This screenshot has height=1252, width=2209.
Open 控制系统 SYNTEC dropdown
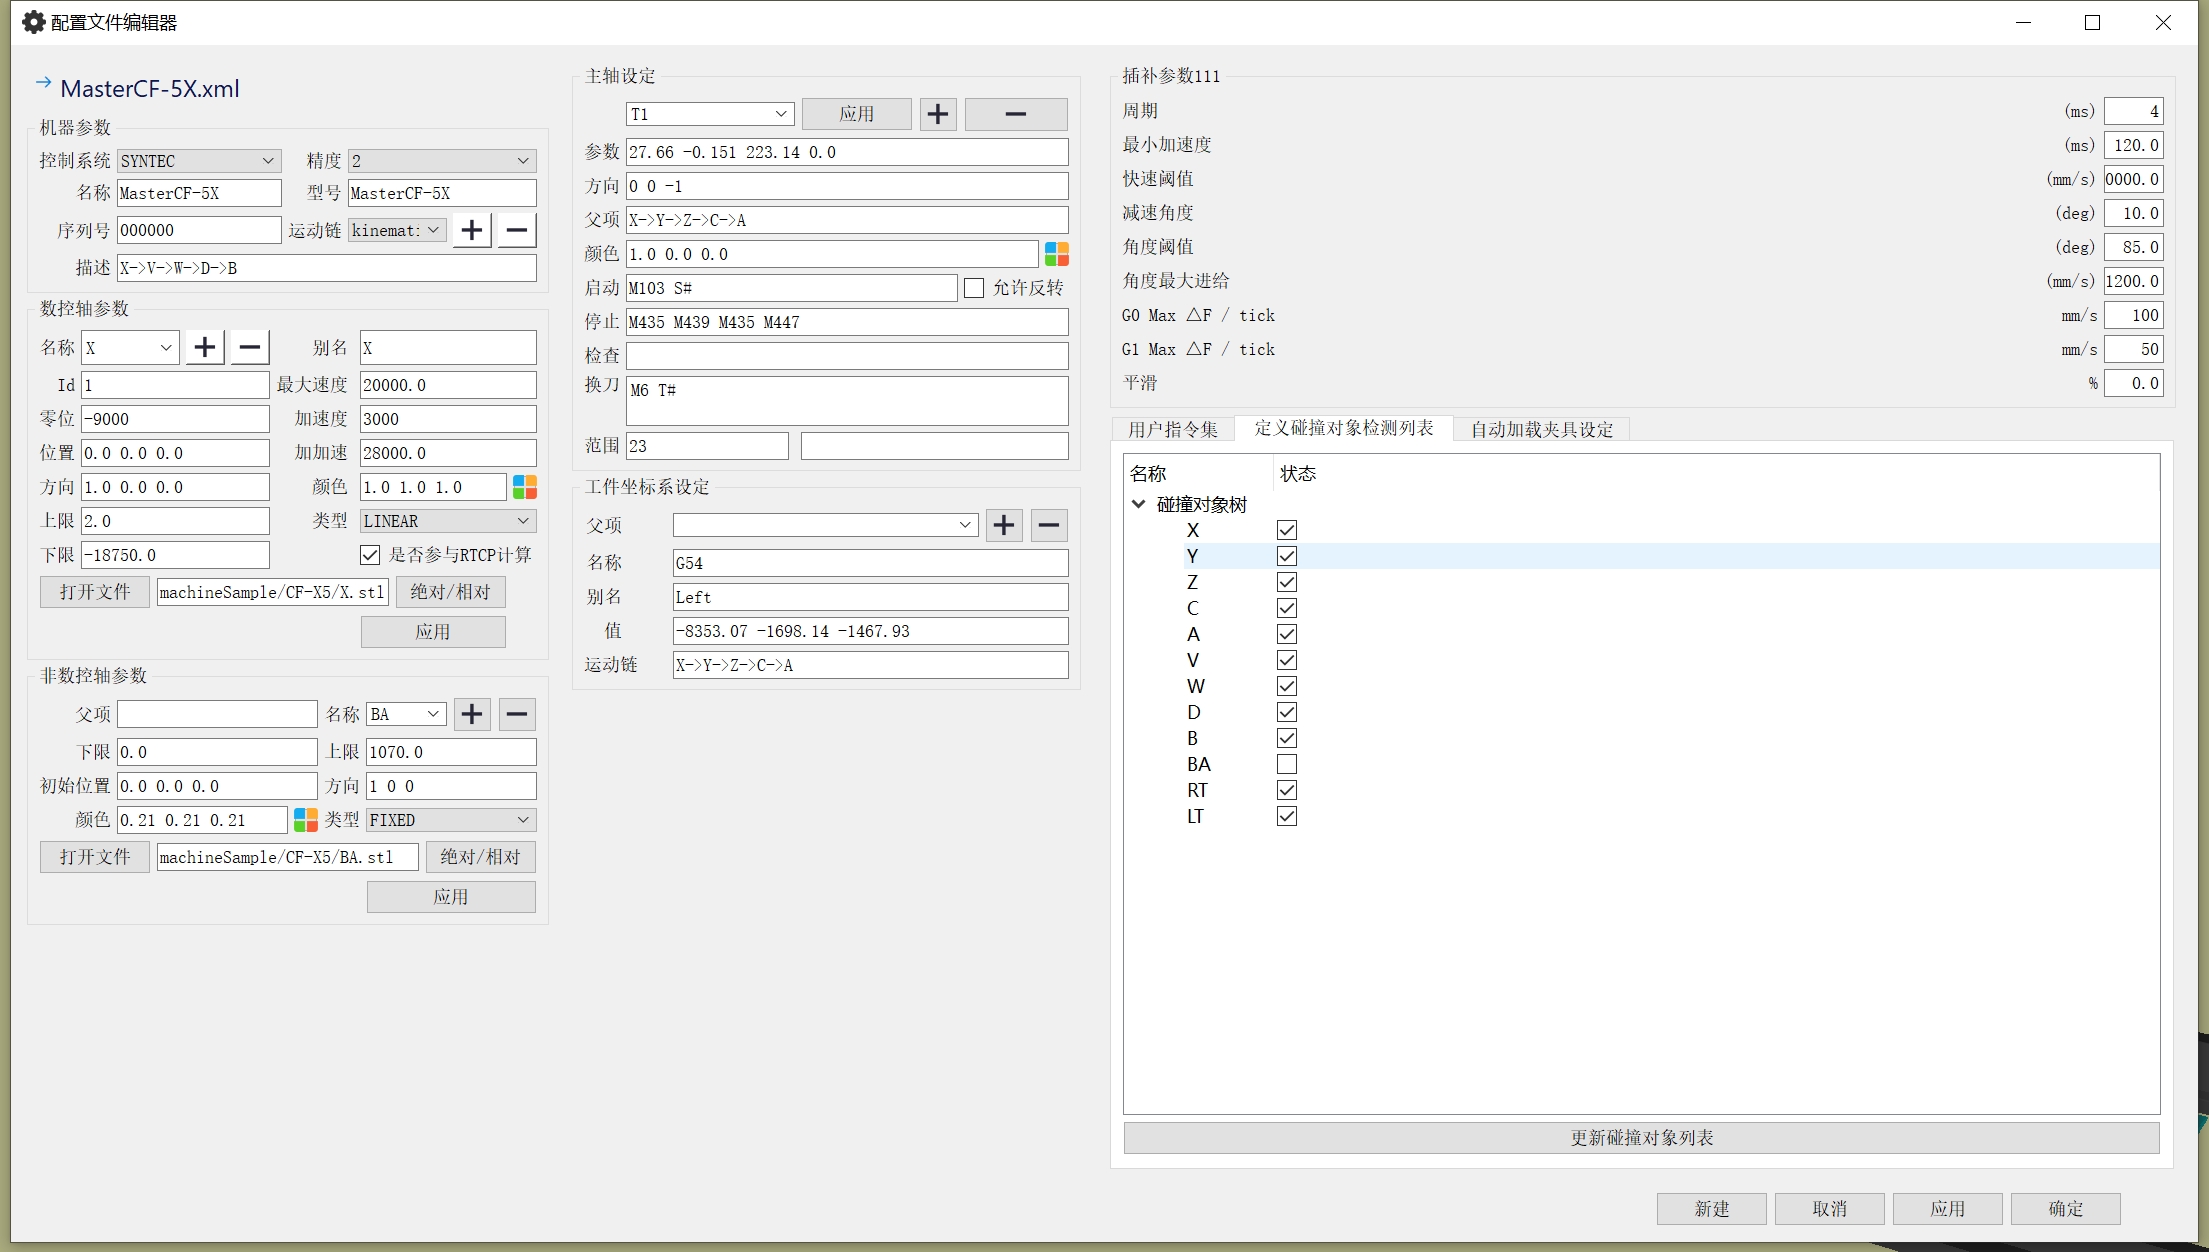pos(198,161)
